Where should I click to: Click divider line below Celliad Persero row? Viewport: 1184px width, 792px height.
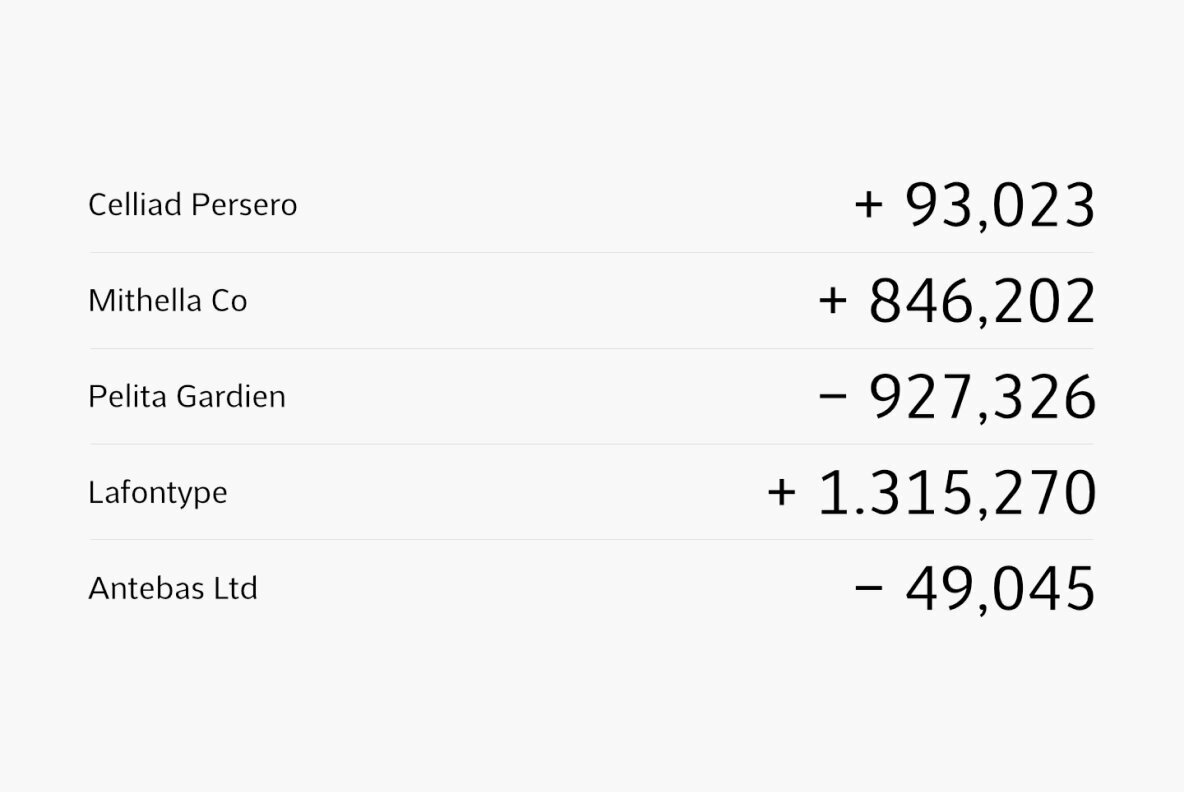[x=591, y=253]
